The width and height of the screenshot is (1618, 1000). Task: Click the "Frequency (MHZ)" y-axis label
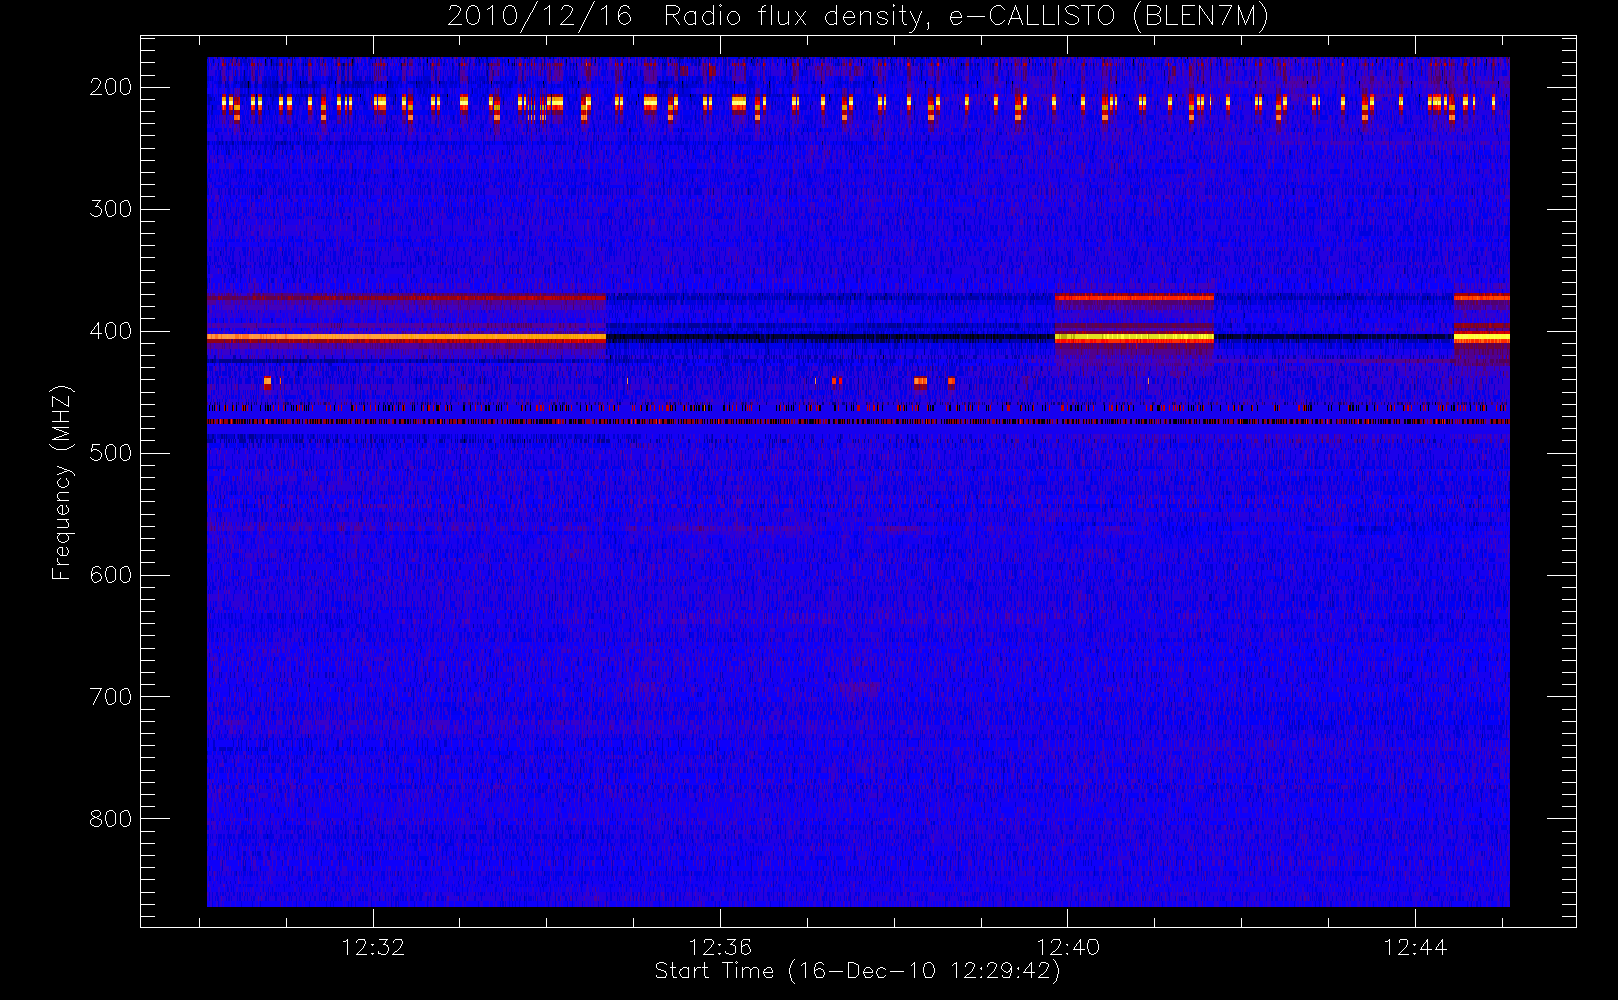62,482
